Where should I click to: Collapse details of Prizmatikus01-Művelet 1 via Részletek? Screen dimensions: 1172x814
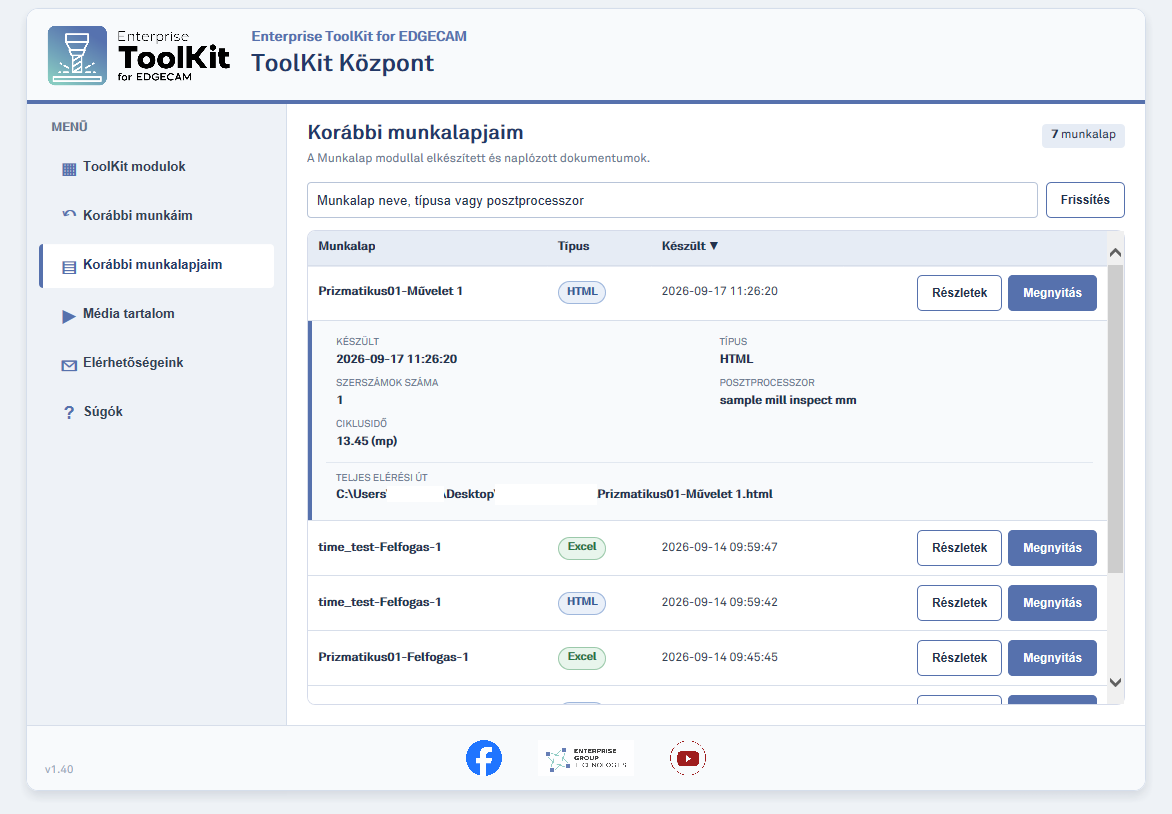(x=959, y=293)
